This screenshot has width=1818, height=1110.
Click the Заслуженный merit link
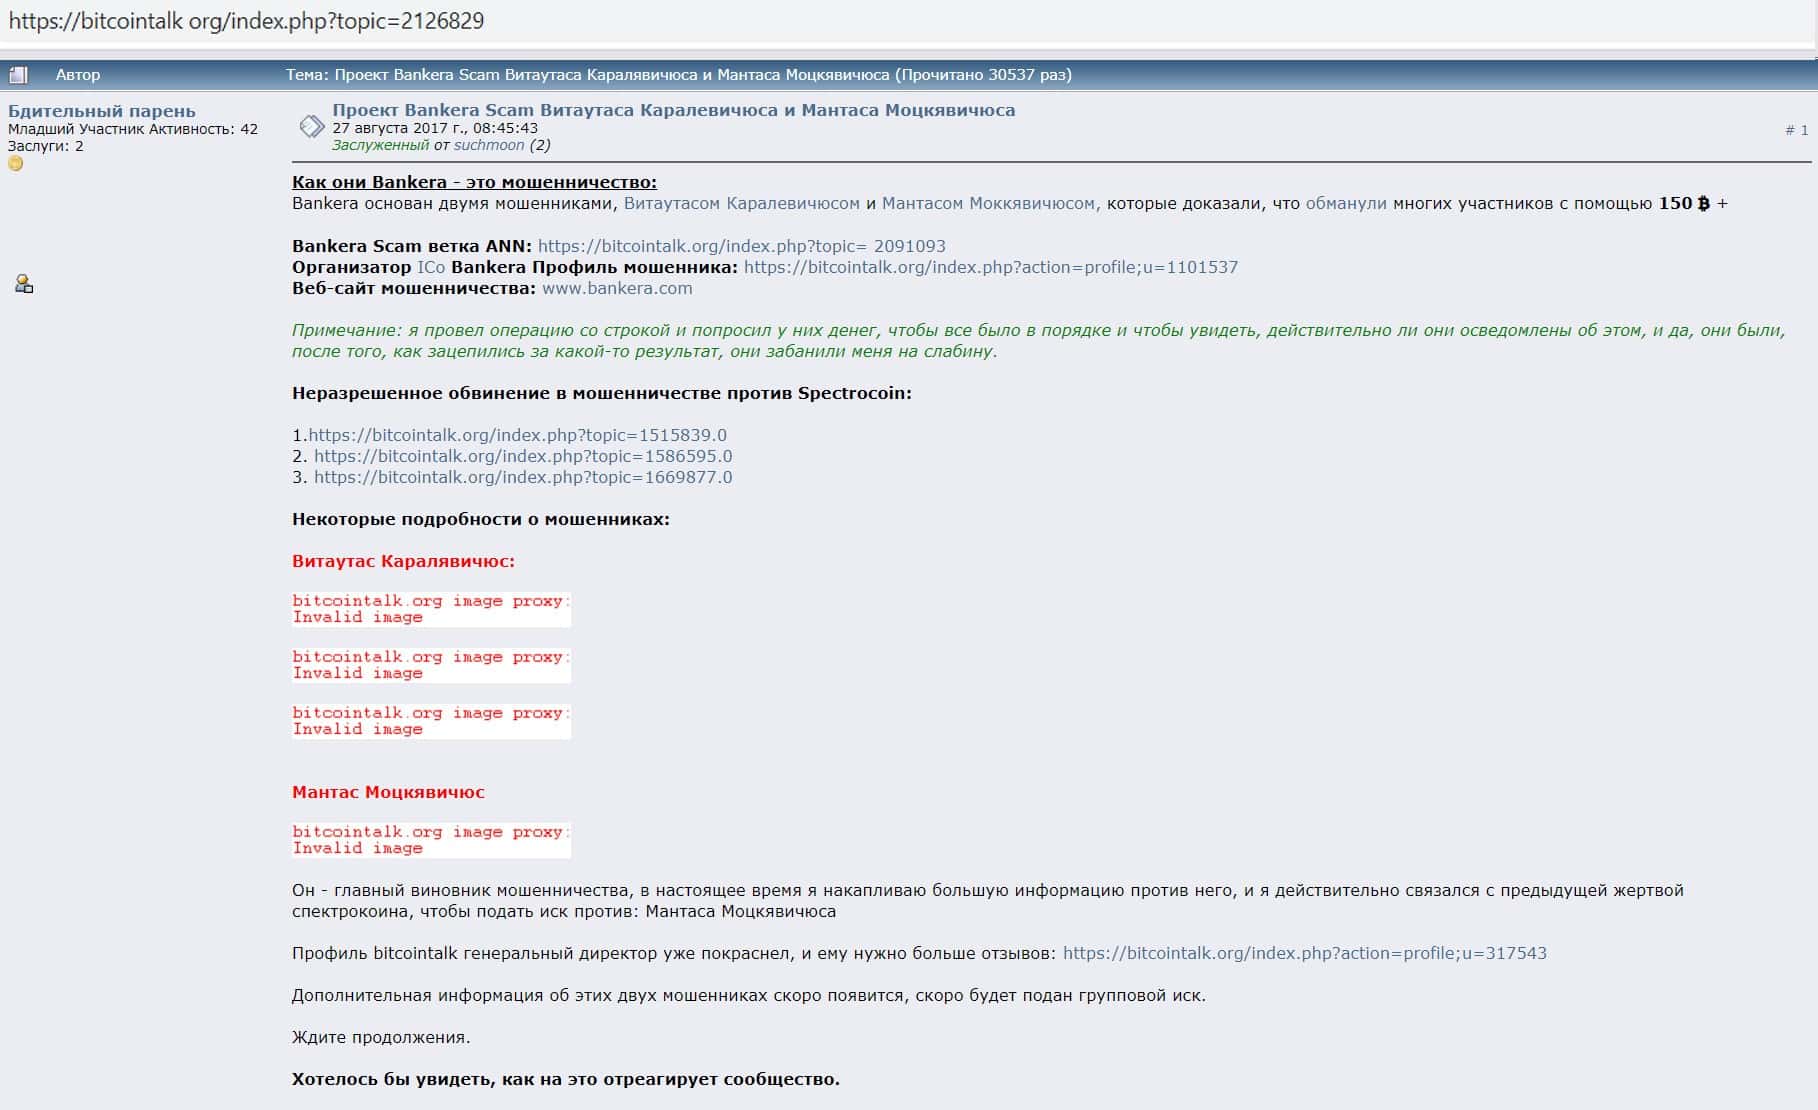point(380,145)
